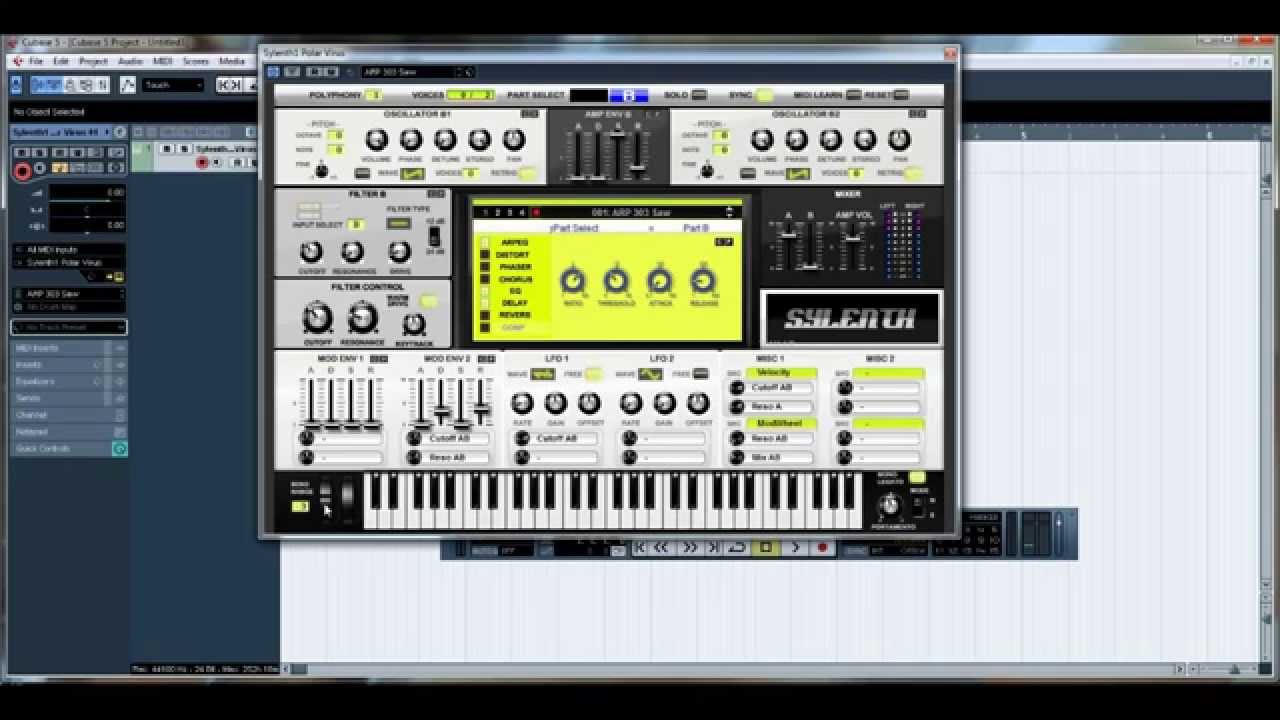
Task: Adjust the compressor Release knob
Action: click(703, 281)
